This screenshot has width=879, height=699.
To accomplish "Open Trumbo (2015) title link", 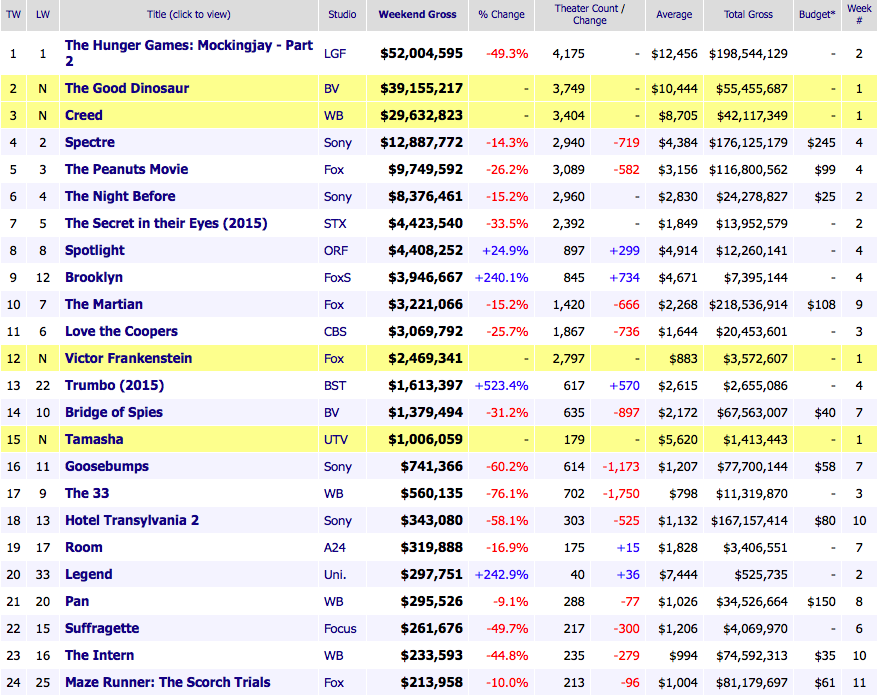I will tap(114, 385).
